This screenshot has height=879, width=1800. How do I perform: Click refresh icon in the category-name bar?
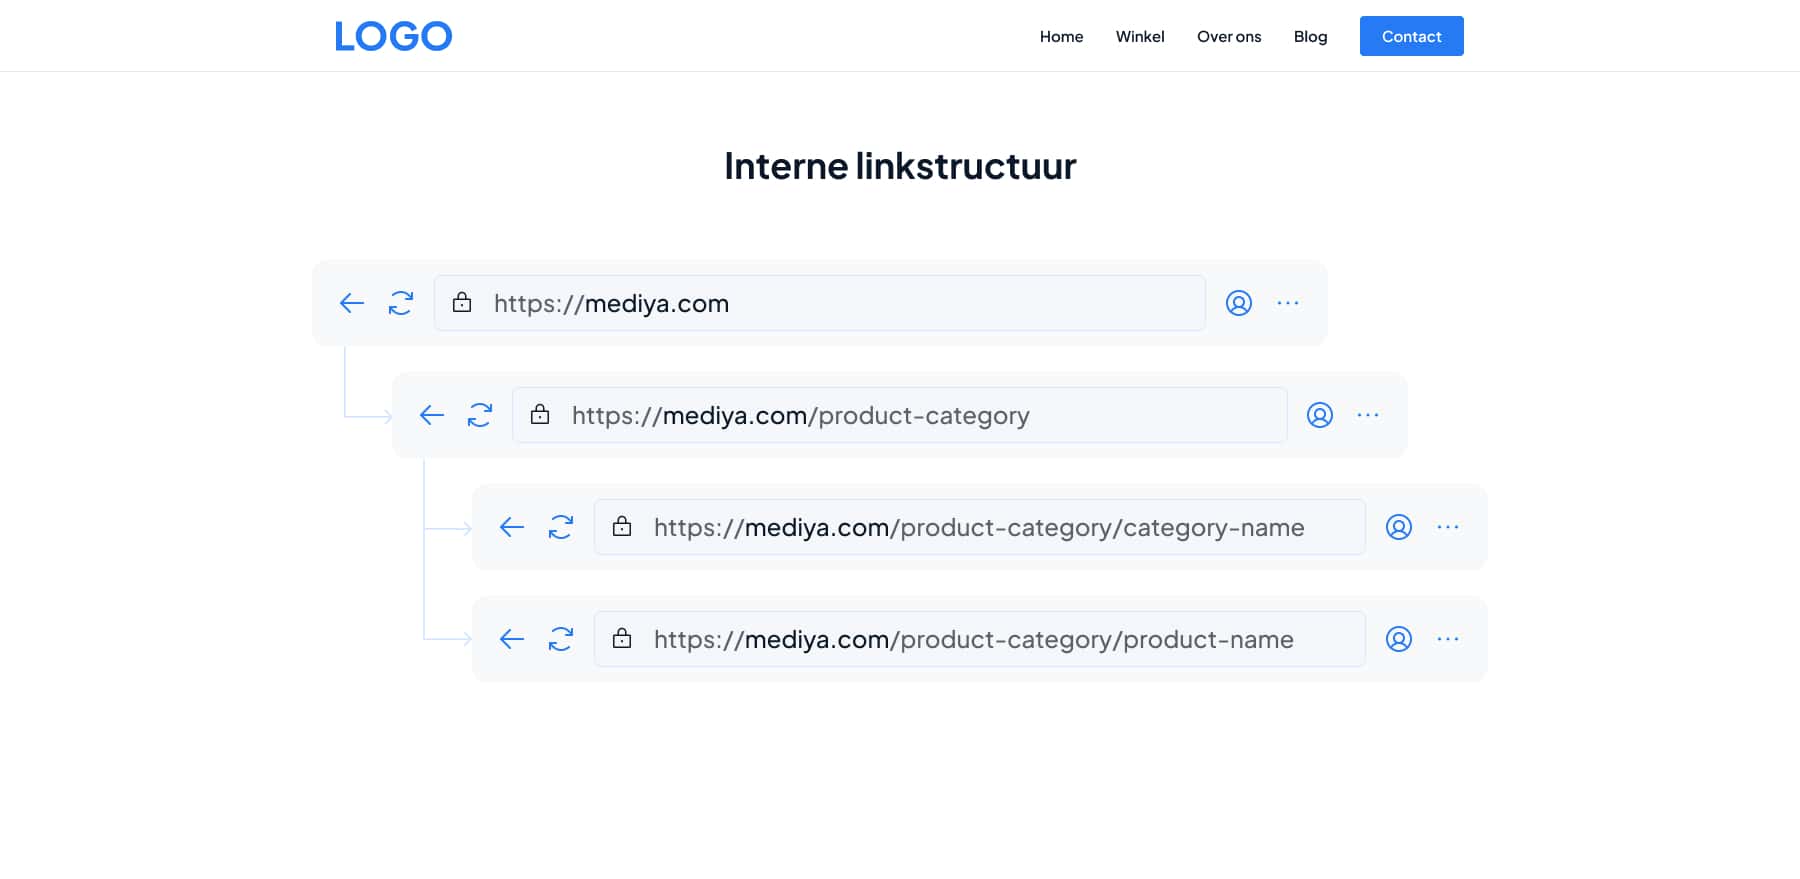(561, 527)
